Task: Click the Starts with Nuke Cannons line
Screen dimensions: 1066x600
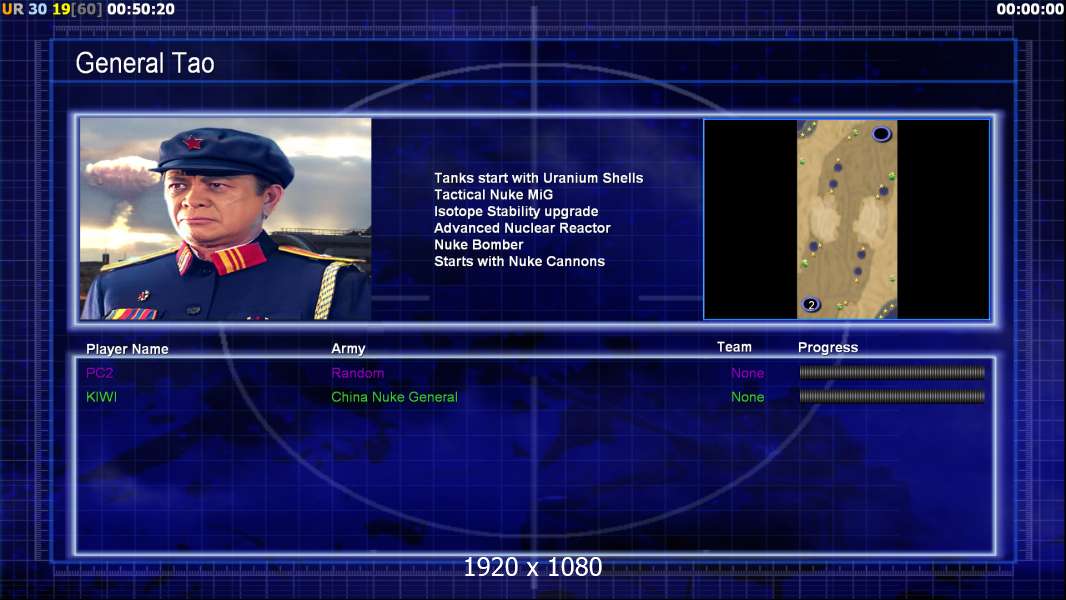Action: coord(519,261)
